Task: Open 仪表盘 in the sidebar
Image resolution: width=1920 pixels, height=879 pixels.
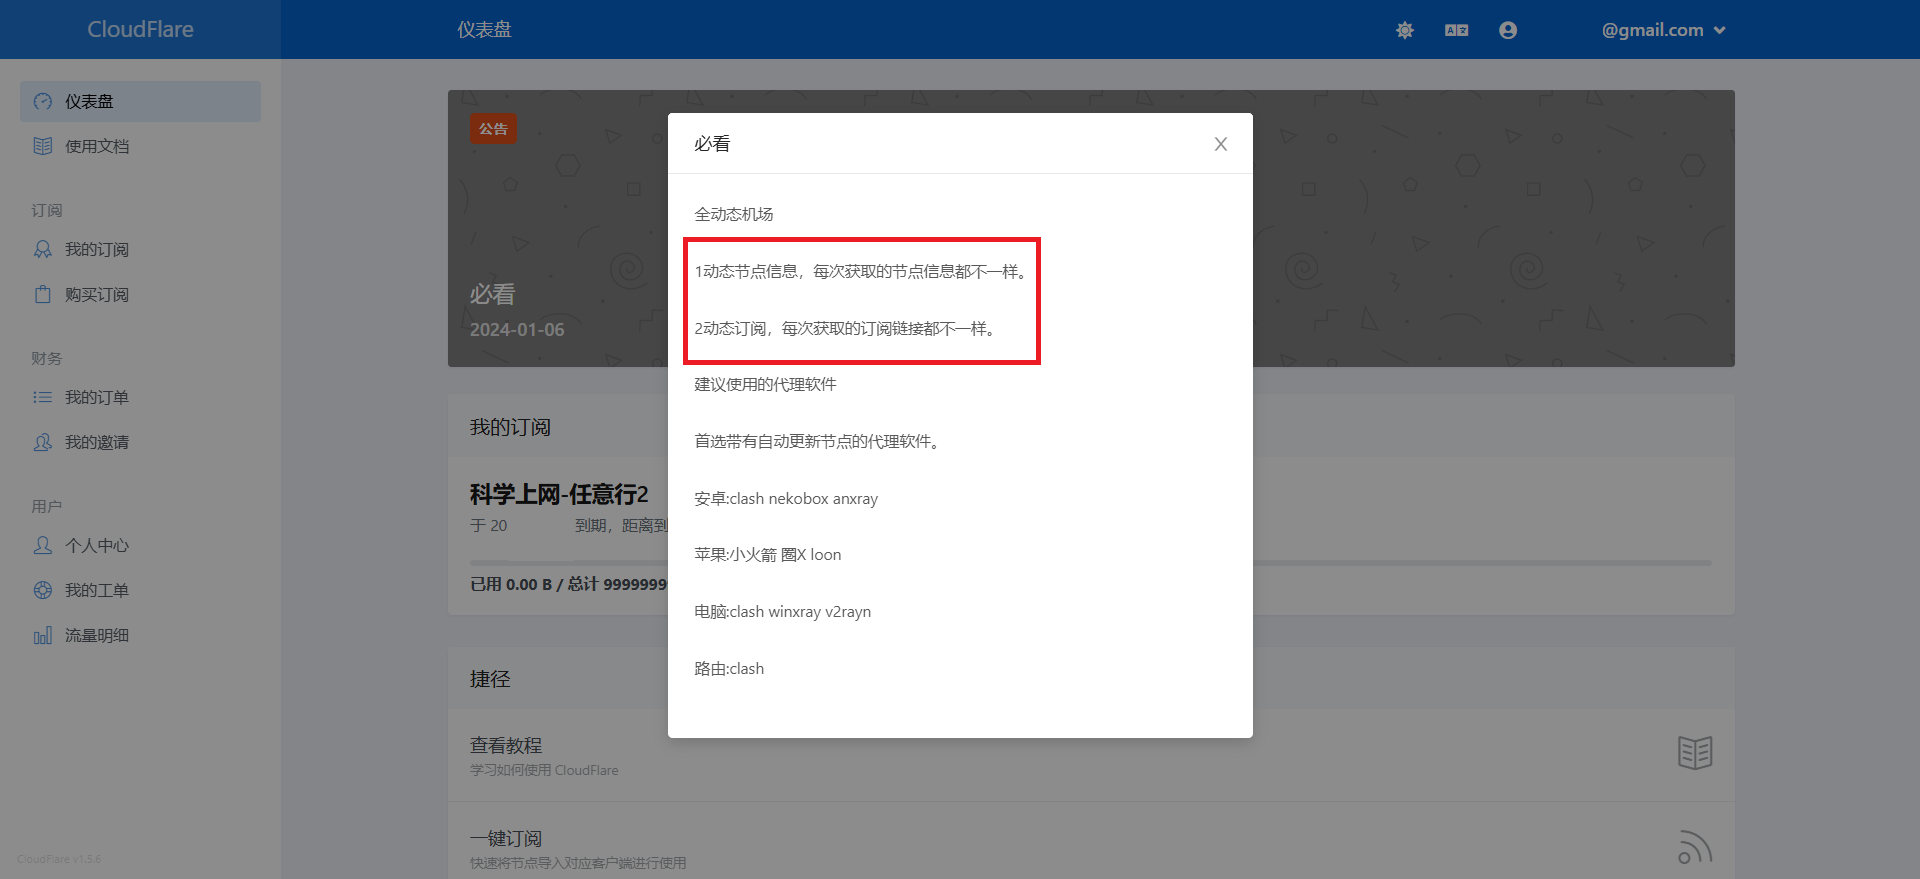Action: pyautogui.click(x=89, y=102)
